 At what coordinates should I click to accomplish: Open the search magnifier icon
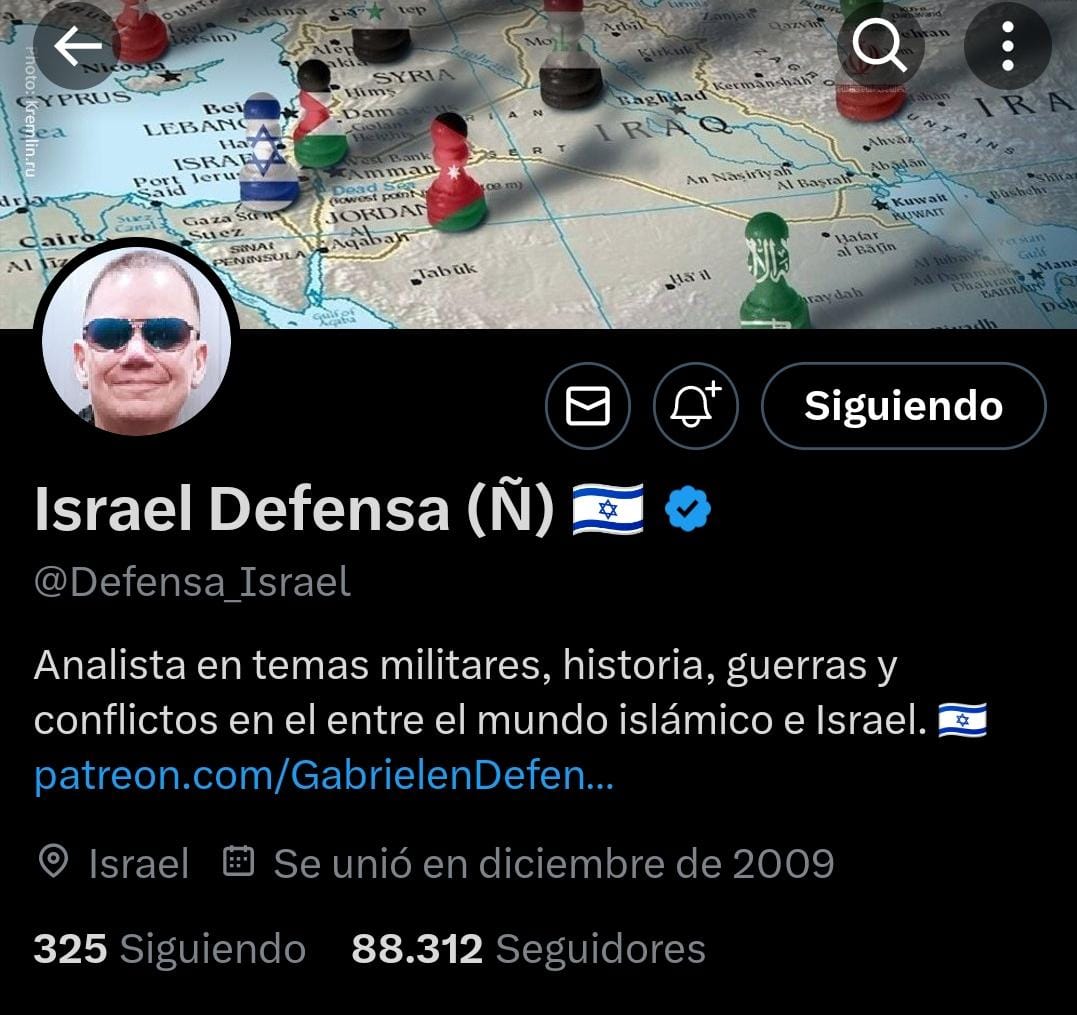point(880,46)
